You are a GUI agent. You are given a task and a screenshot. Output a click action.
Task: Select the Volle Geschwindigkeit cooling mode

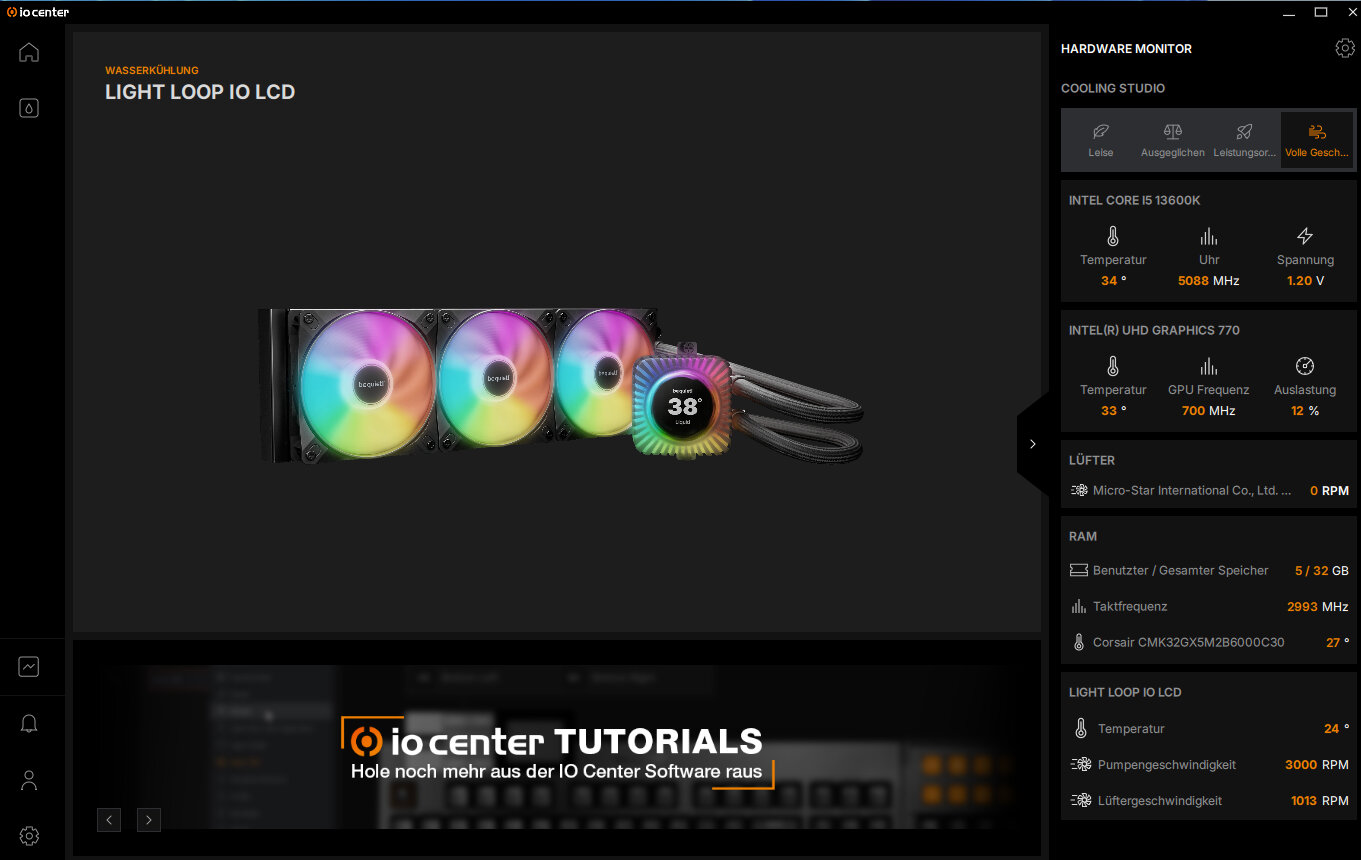point(1317,140)
